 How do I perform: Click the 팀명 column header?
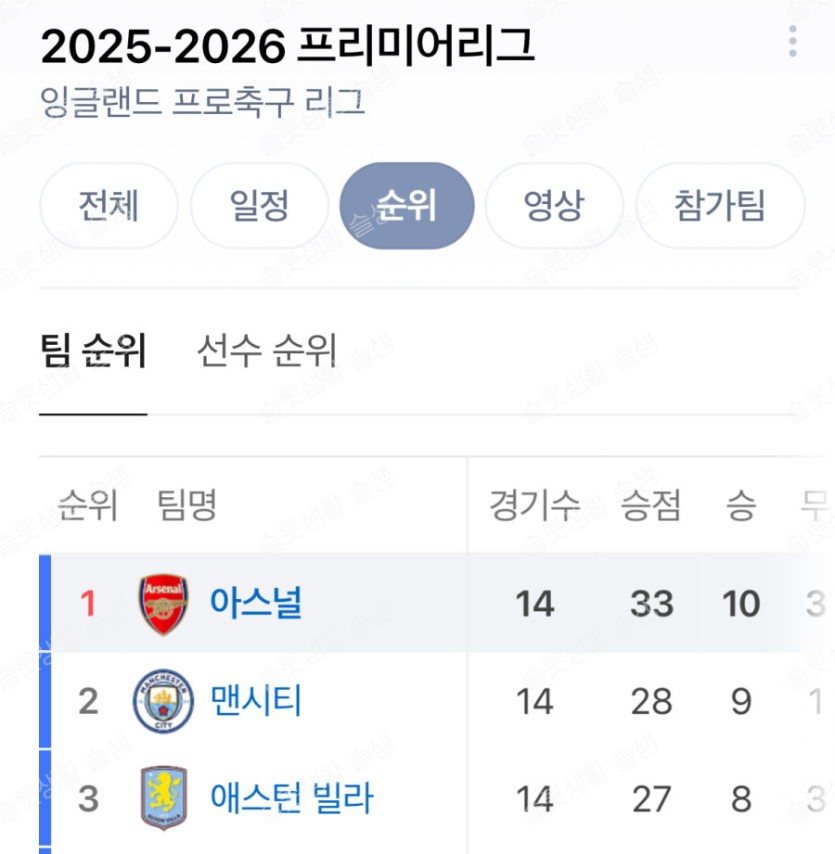(x=187, y=506)
